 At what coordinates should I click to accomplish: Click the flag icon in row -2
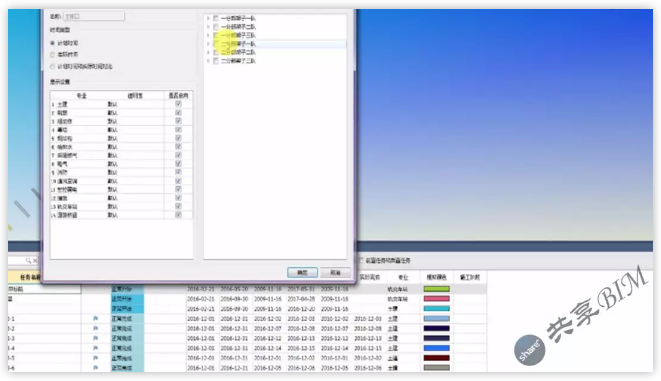tap(95, 329)
